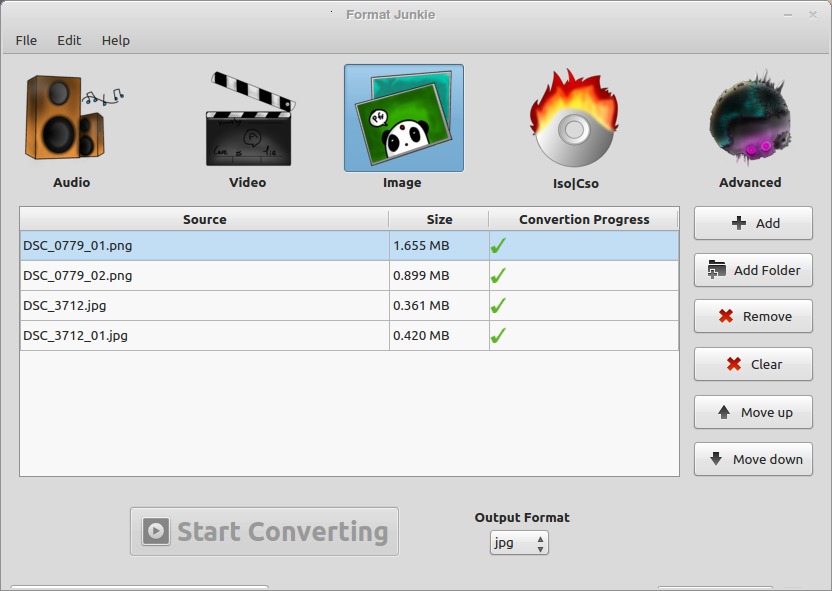Image resolution: width=832 pixels, height=591 pixels.
Task: Click the green checkmark for DSC_0779_02.png
Action: click(x=498, y=275)
